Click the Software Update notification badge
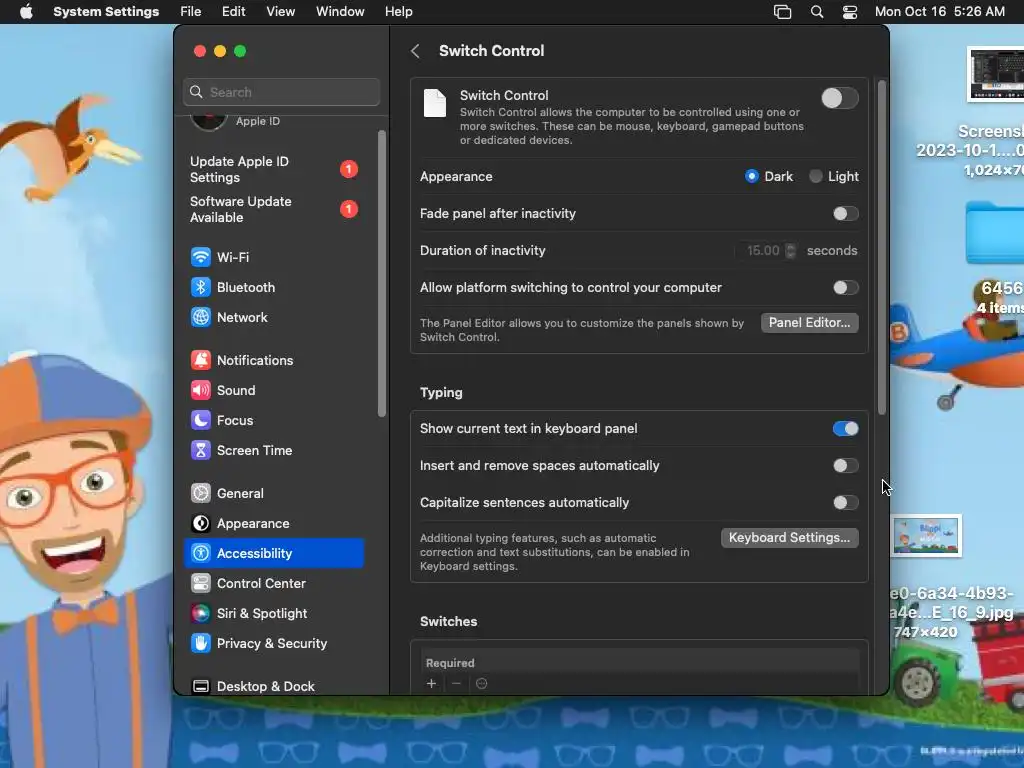This screenshot has width=1024, height=768. [349, 209]
